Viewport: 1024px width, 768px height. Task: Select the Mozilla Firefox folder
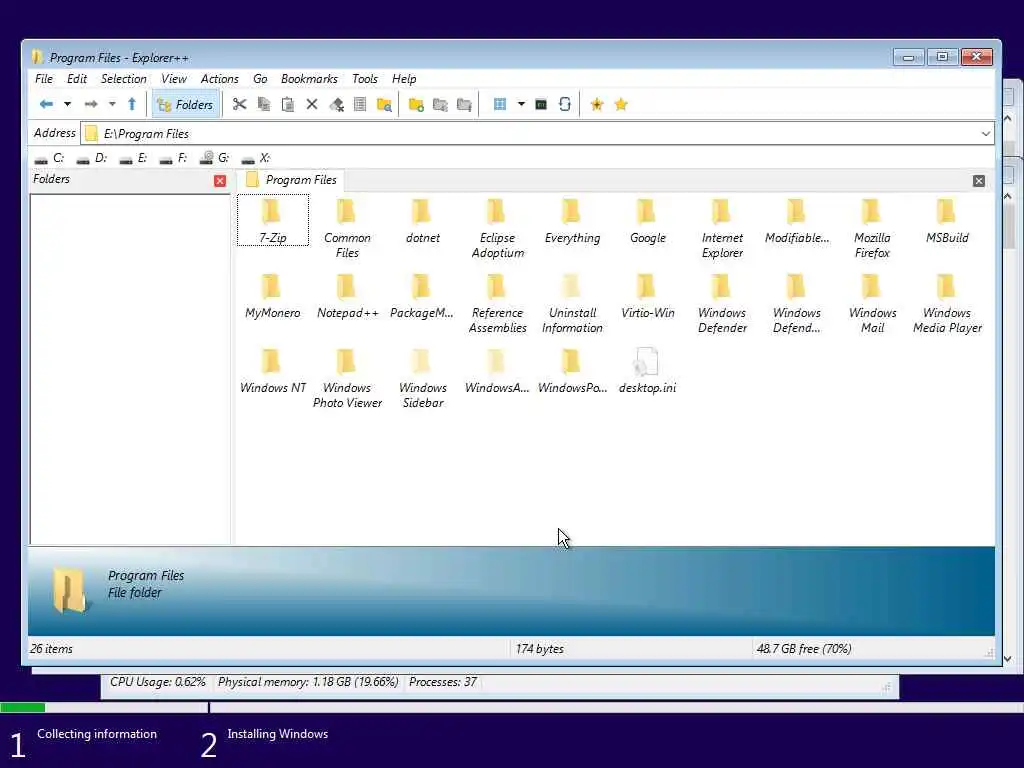[872, 229]
